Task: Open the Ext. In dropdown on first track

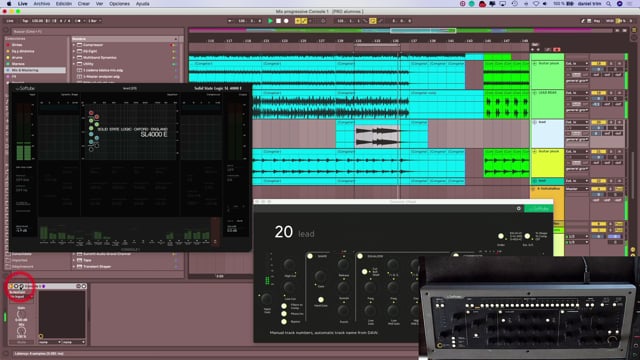Action: click(x=577, y=64)
